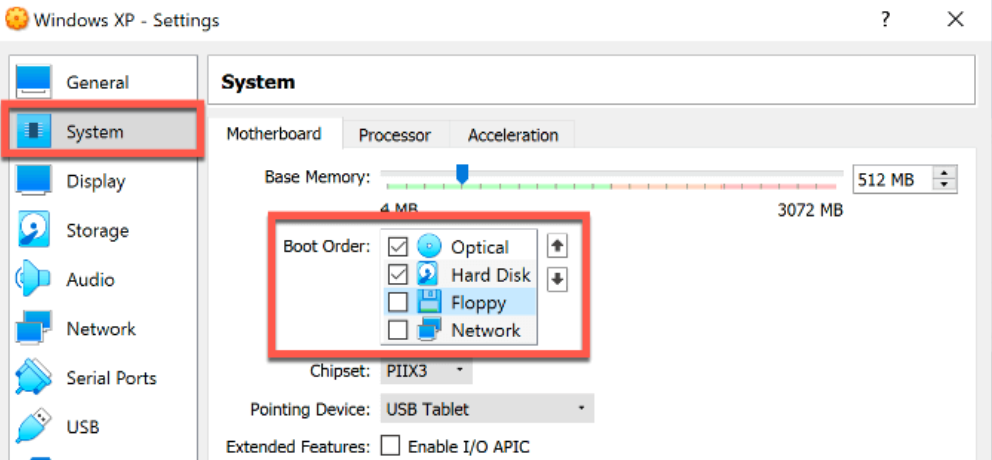992x460 pixels.
Task: Expand the Chipset PIIX3 dropdown
Action: tap(426, 370)
